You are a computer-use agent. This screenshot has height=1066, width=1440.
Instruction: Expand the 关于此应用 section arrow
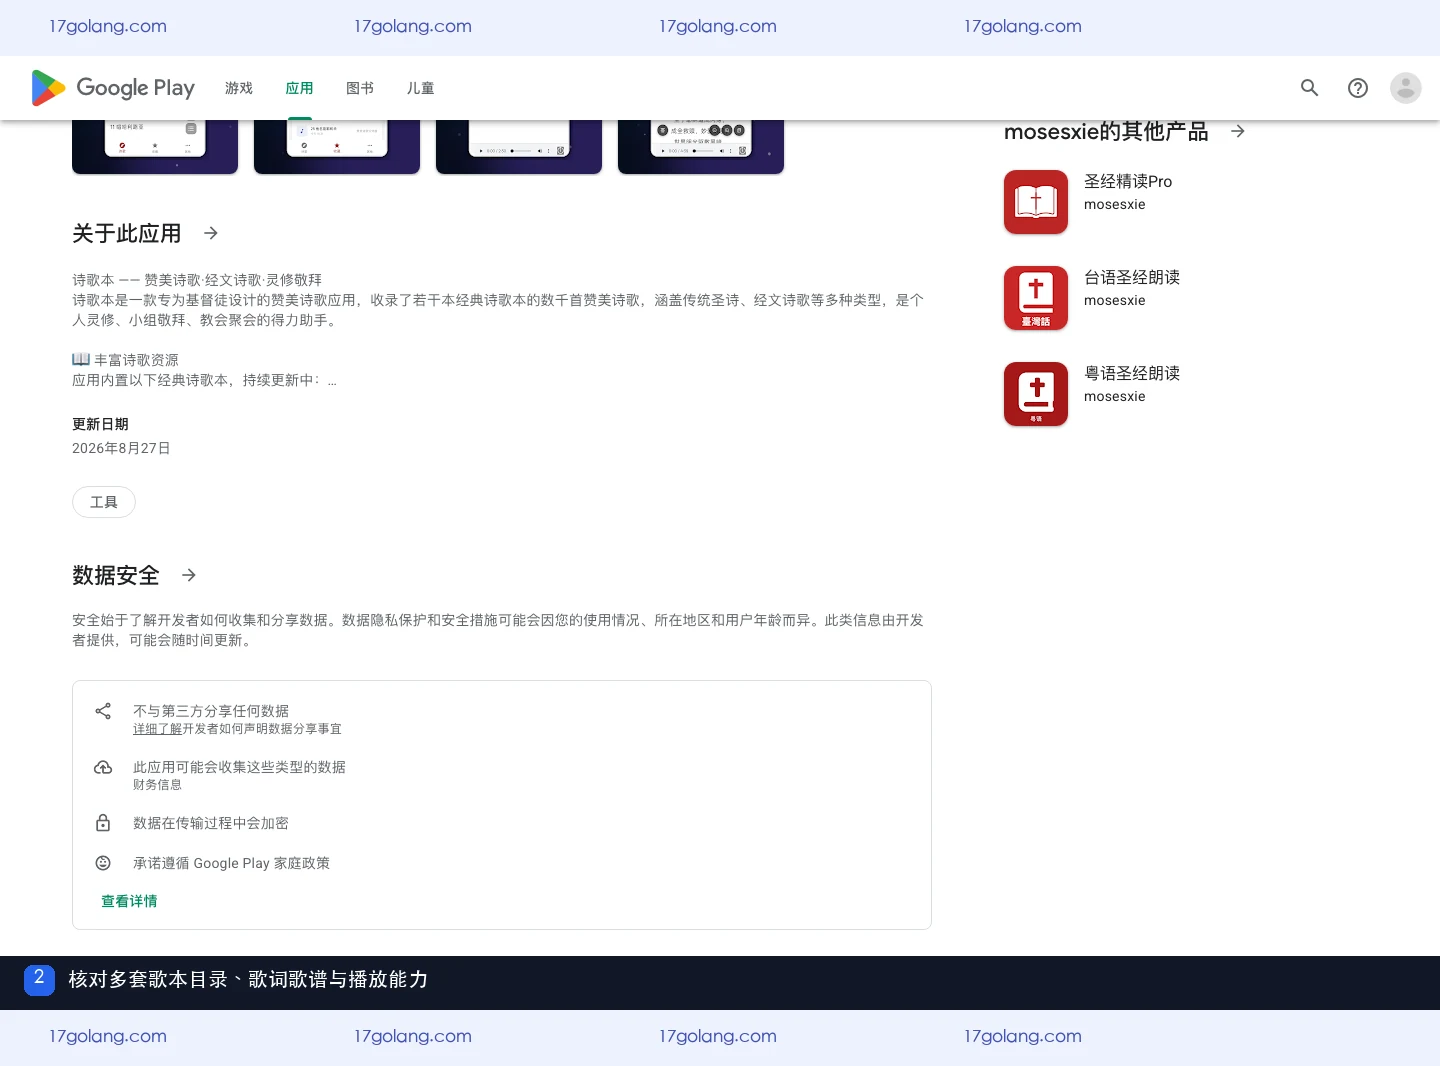coord(211,233)
